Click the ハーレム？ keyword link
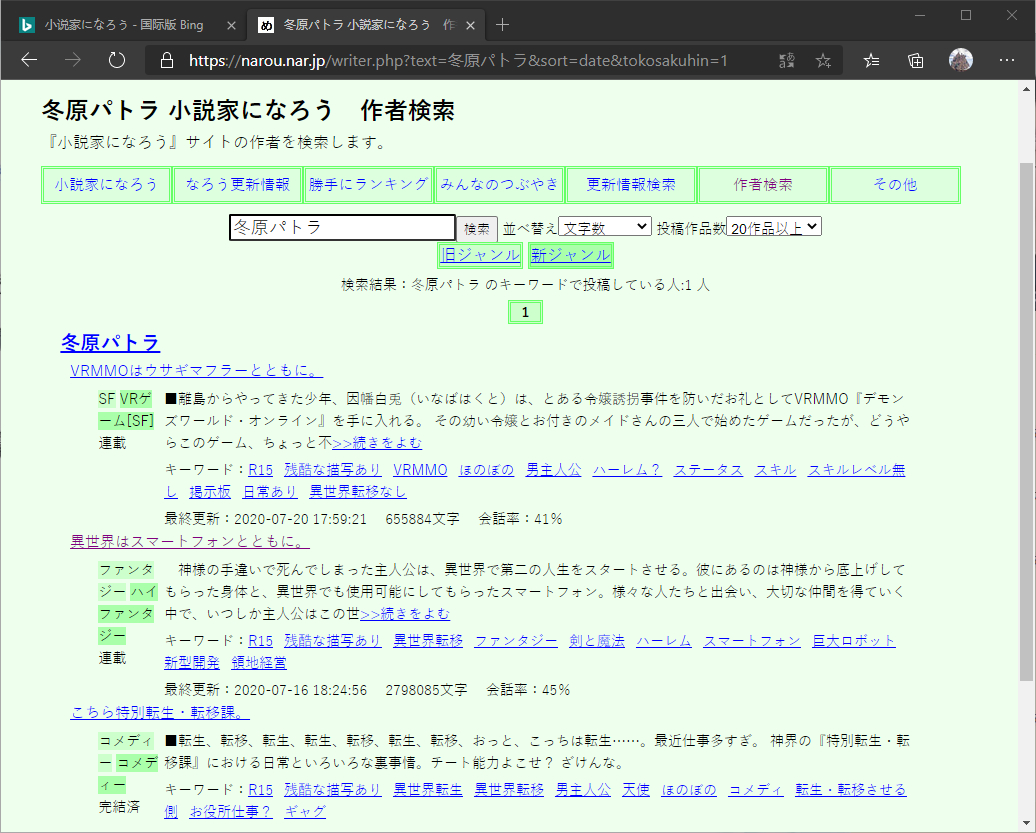 [x=628, y=470]
